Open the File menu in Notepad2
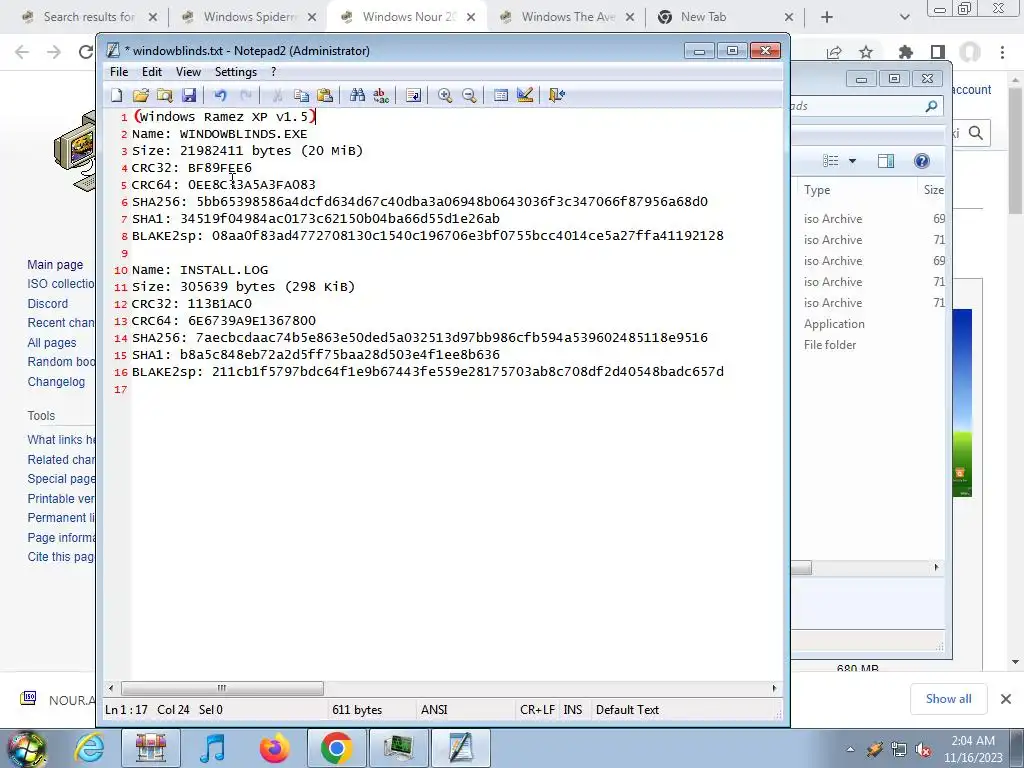Image resolution: width=1024 pixels, height=768 pixels. [x=119, y=72]
